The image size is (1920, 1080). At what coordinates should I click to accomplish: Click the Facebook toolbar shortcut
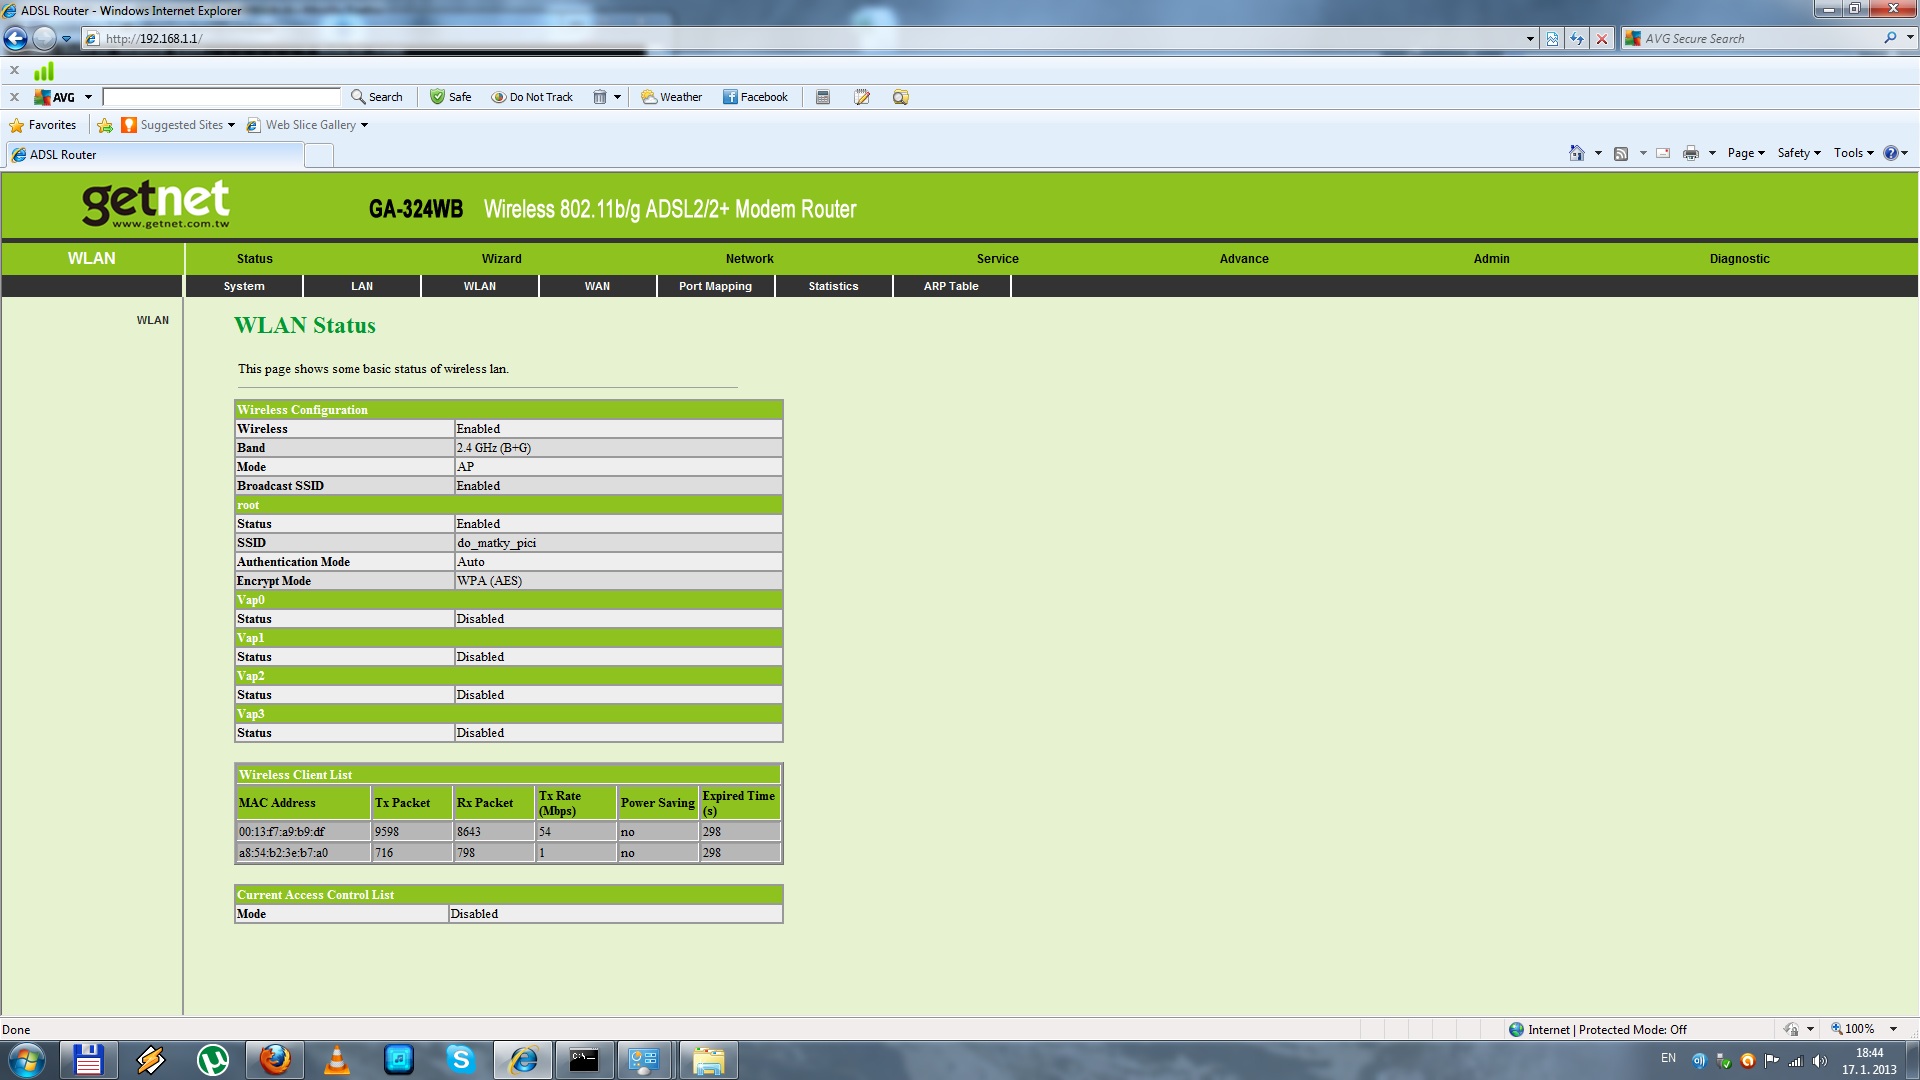point(755,97)
